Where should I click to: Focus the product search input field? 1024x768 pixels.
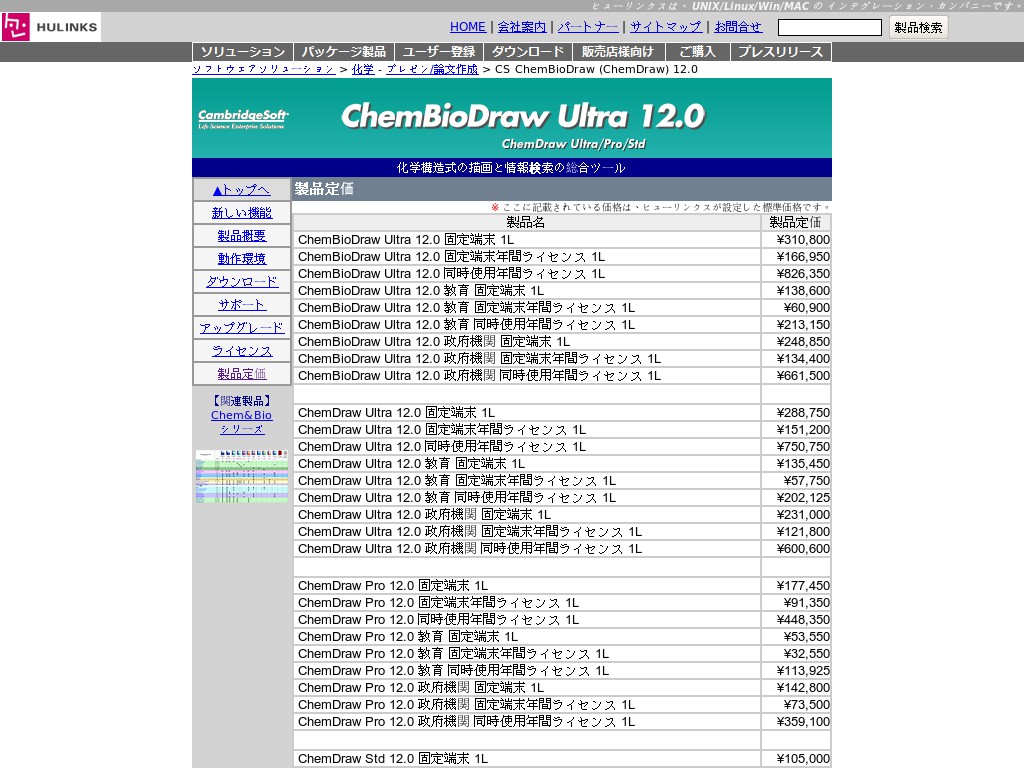(x=830, y=27)
